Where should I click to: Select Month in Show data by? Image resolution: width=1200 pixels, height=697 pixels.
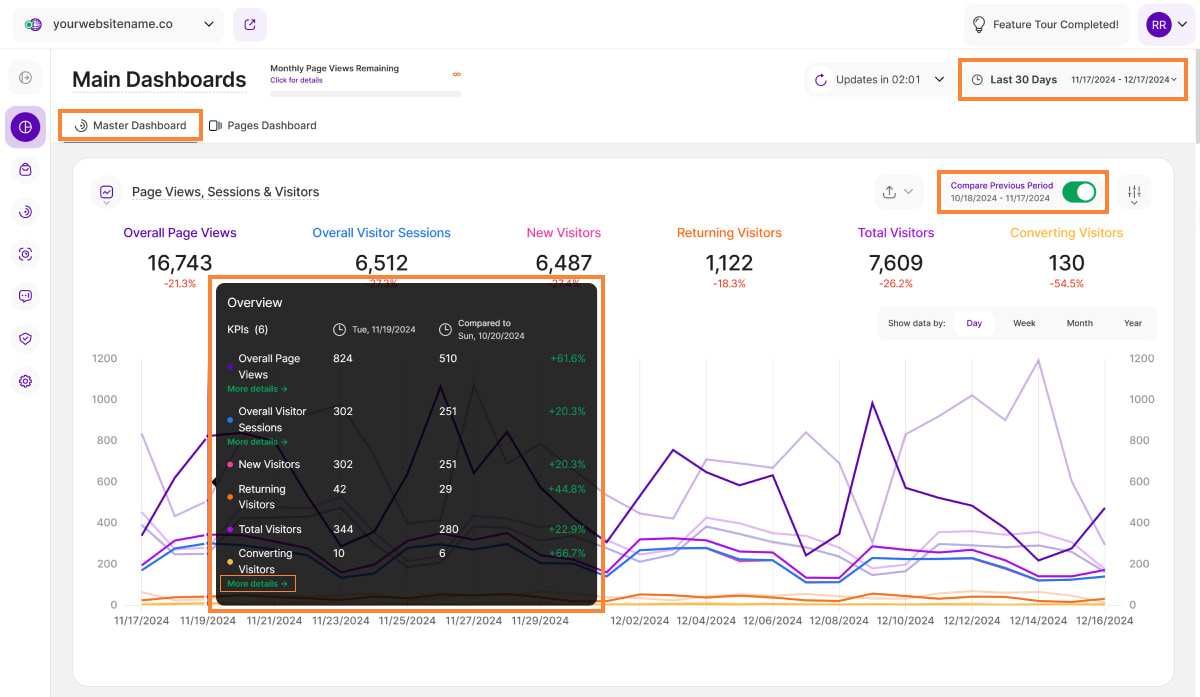[1079, 323]
